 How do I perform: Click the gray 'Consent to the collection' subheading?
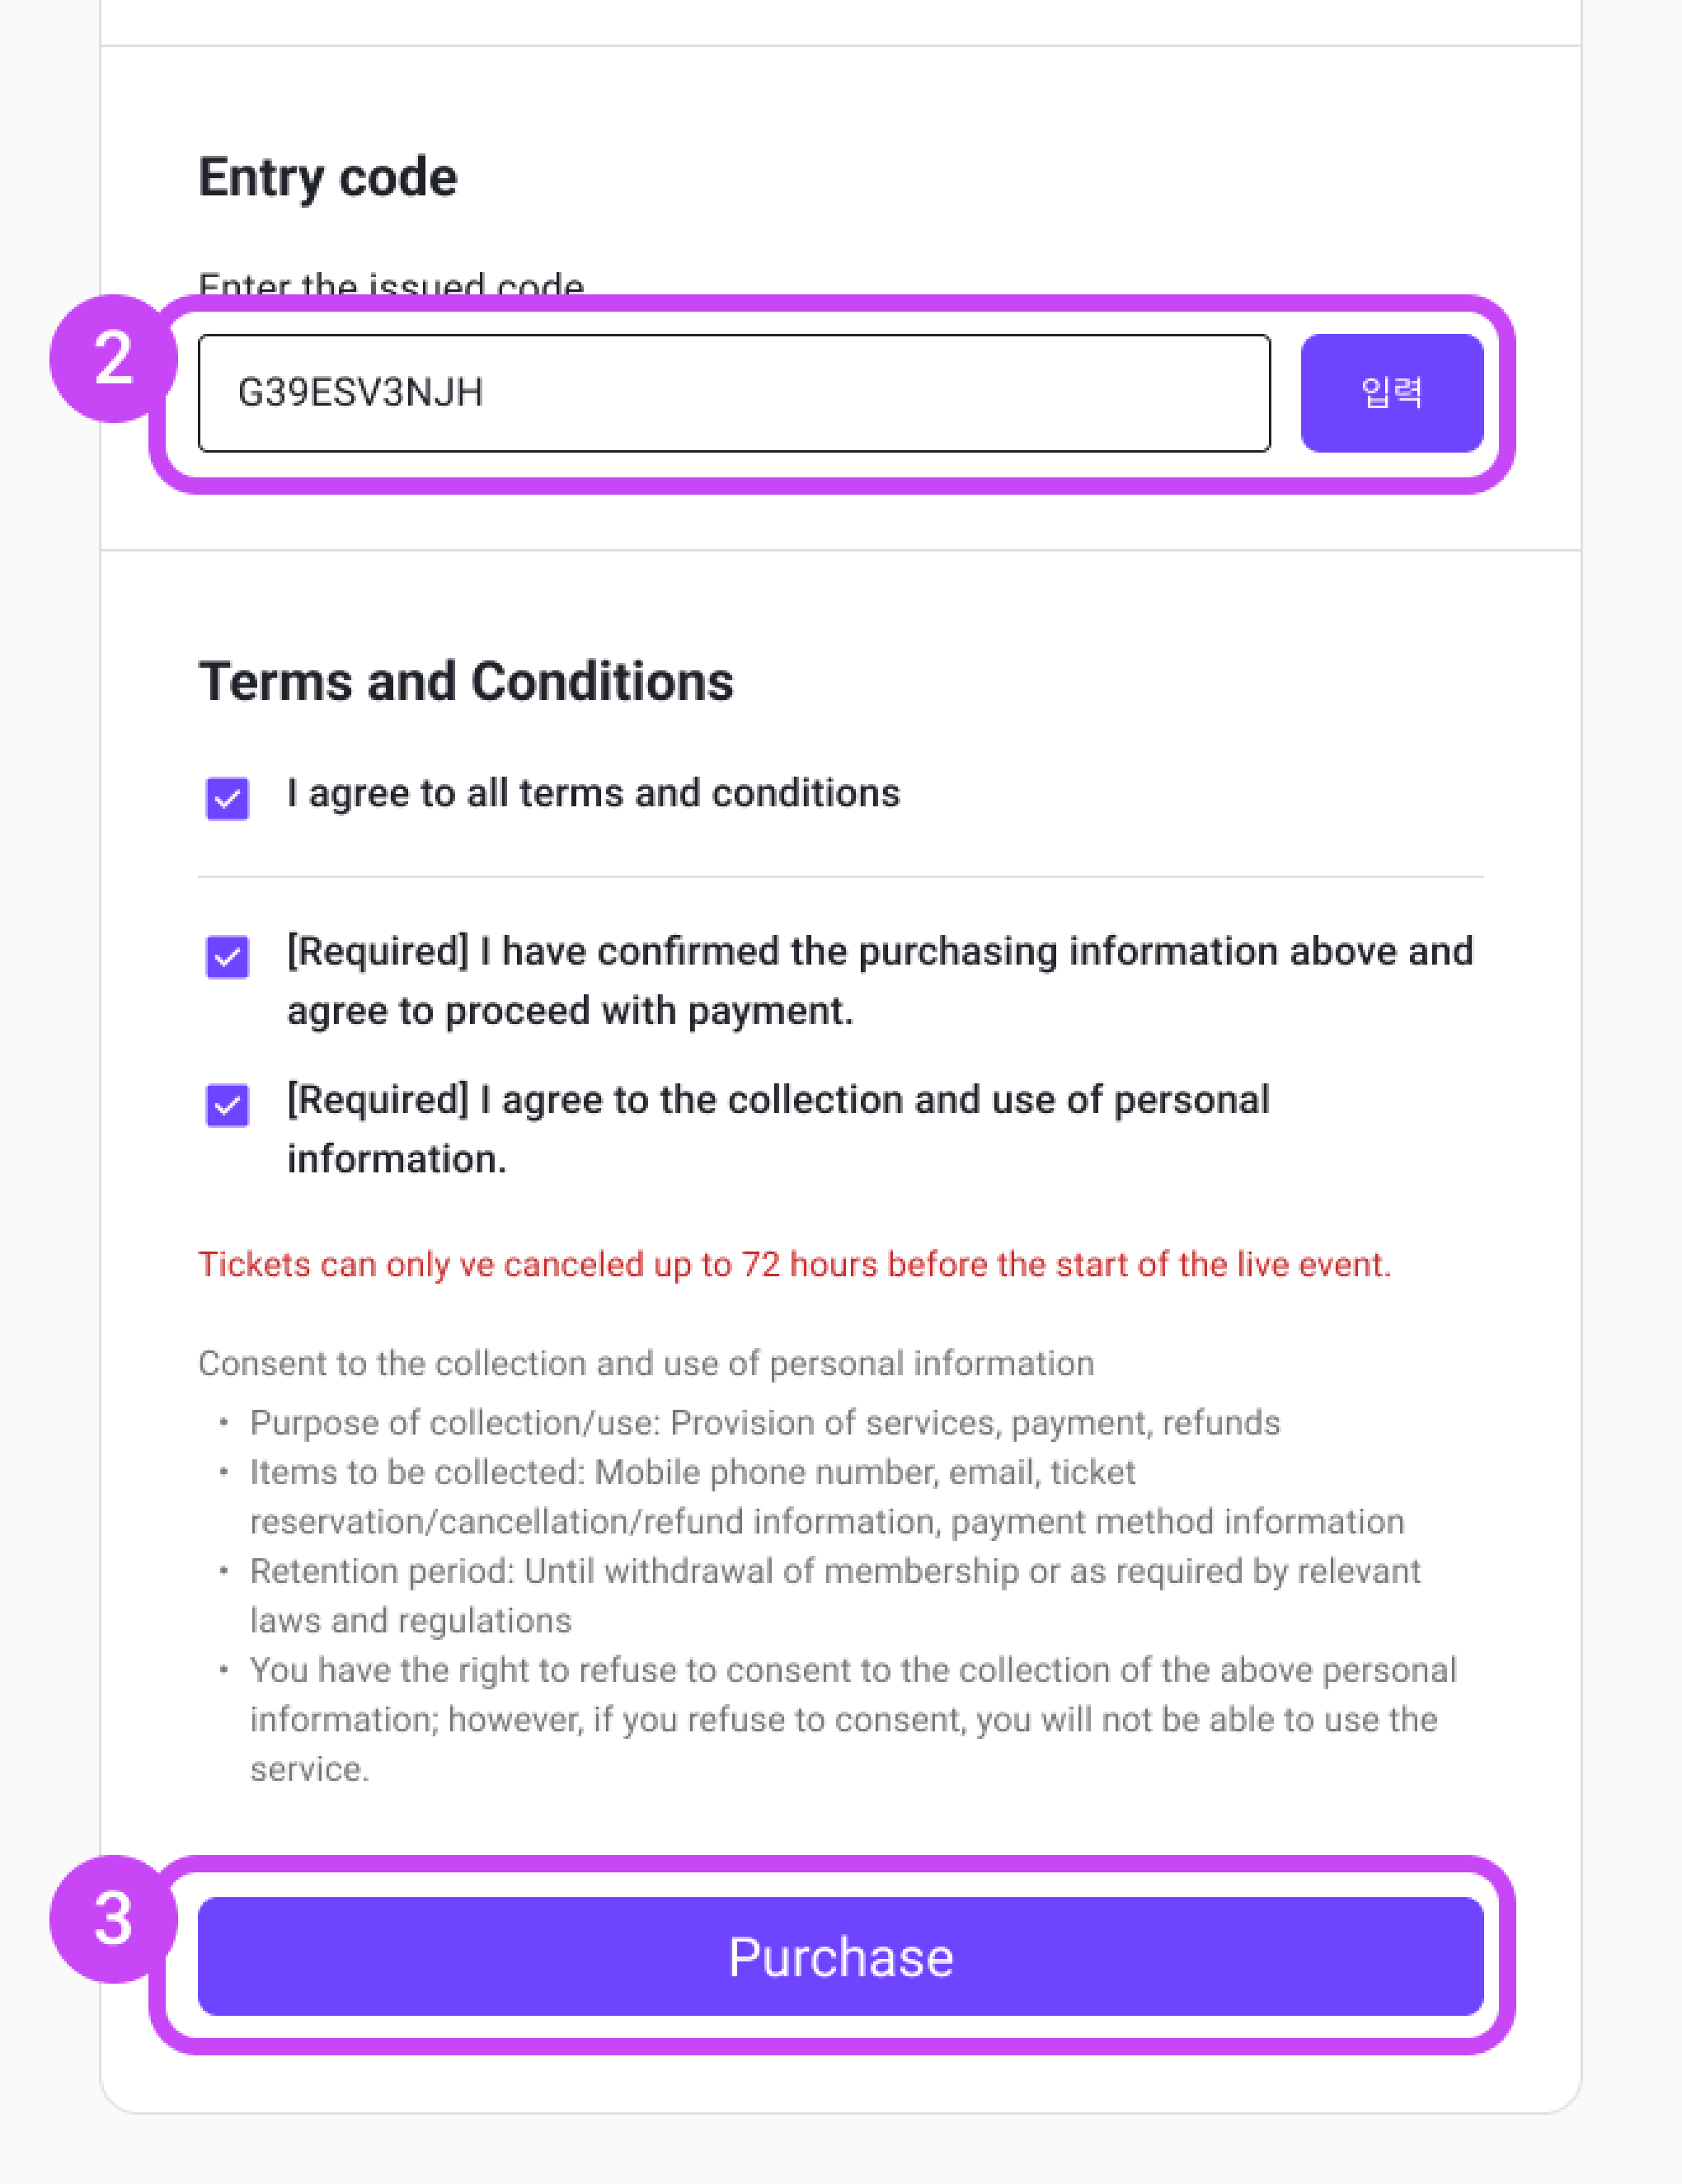(x=646, y=1363)
